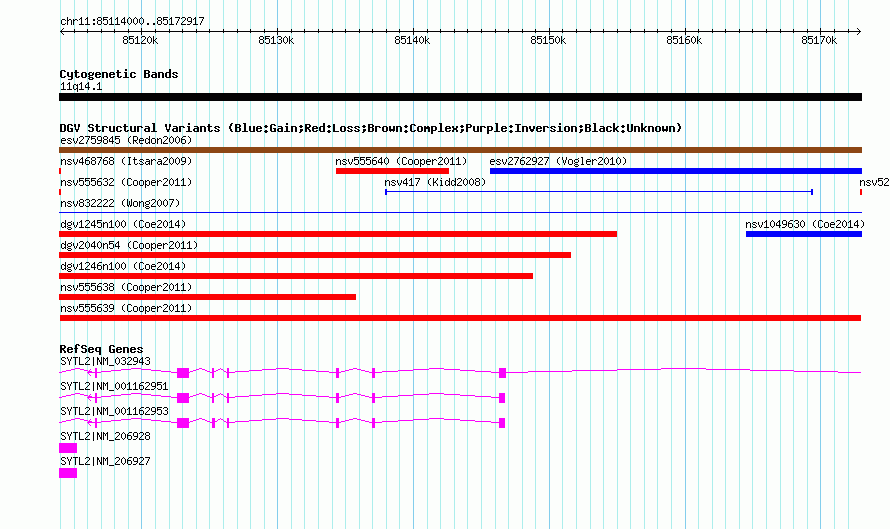
Task: Click the magenta SYTL2|NM_206928 gene block
Action: click(x=68, y=448)
